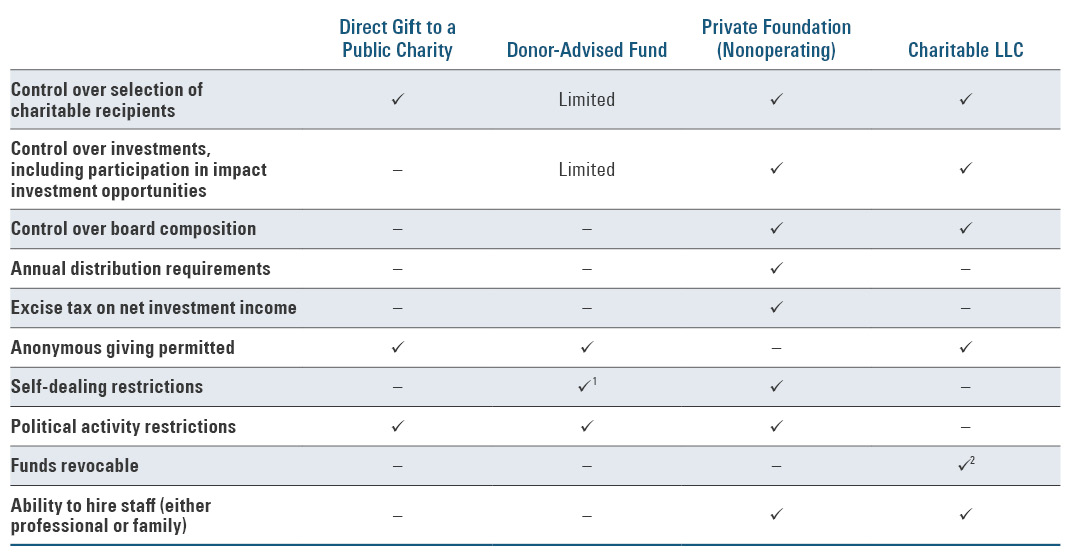Click Private Foundation's excise tax checkmark

click(x=776, y=308)
